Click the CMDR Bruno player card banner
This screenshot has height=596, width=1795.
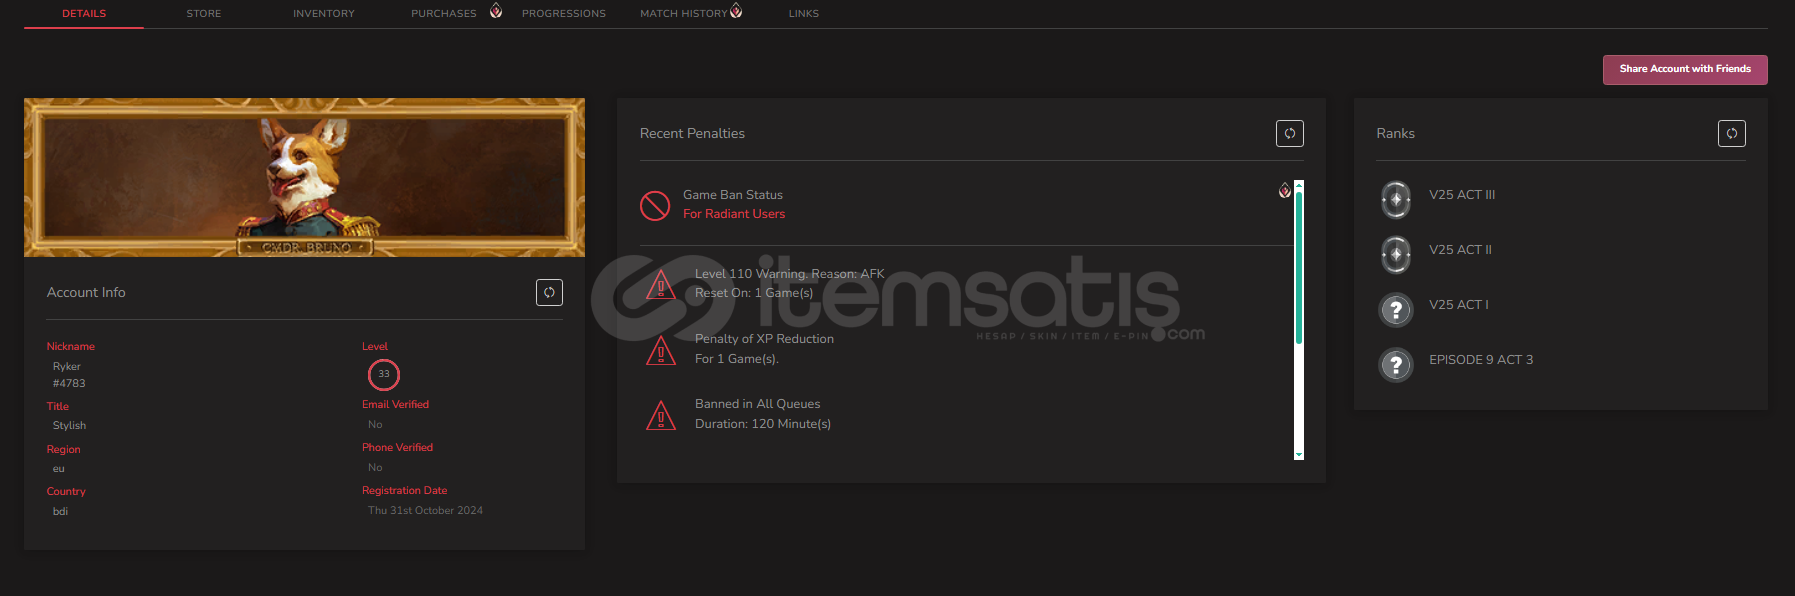(304, 177)
